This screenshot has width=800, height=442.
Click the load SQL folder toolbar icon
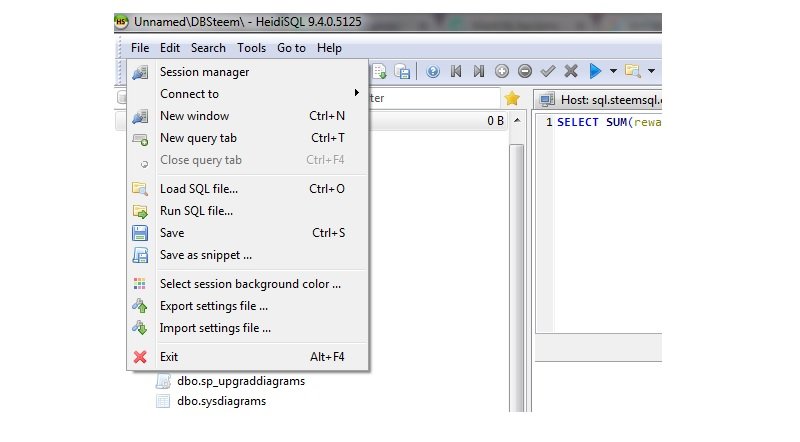633,71
